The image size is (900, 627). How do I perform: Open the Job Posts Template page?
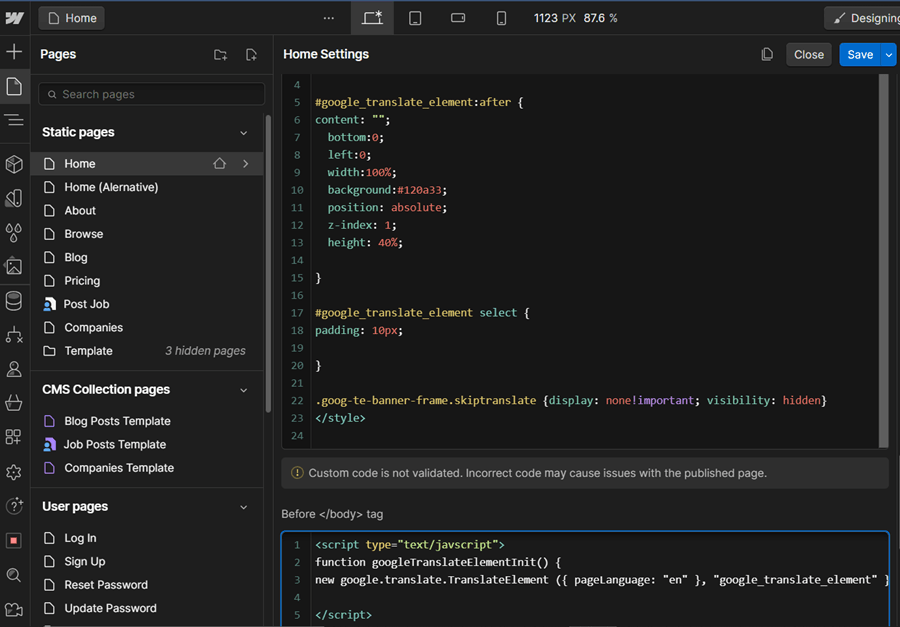pyautogui.click(x=147, y=444)
